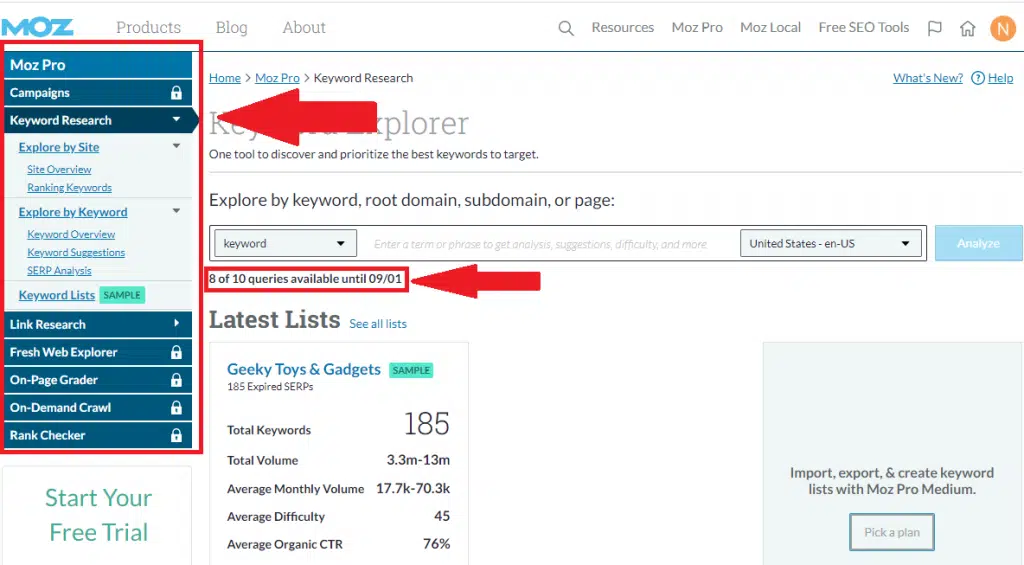1024x565 pixels.
Task: Click the Pick a plan button
Action: tap(891, 532)
